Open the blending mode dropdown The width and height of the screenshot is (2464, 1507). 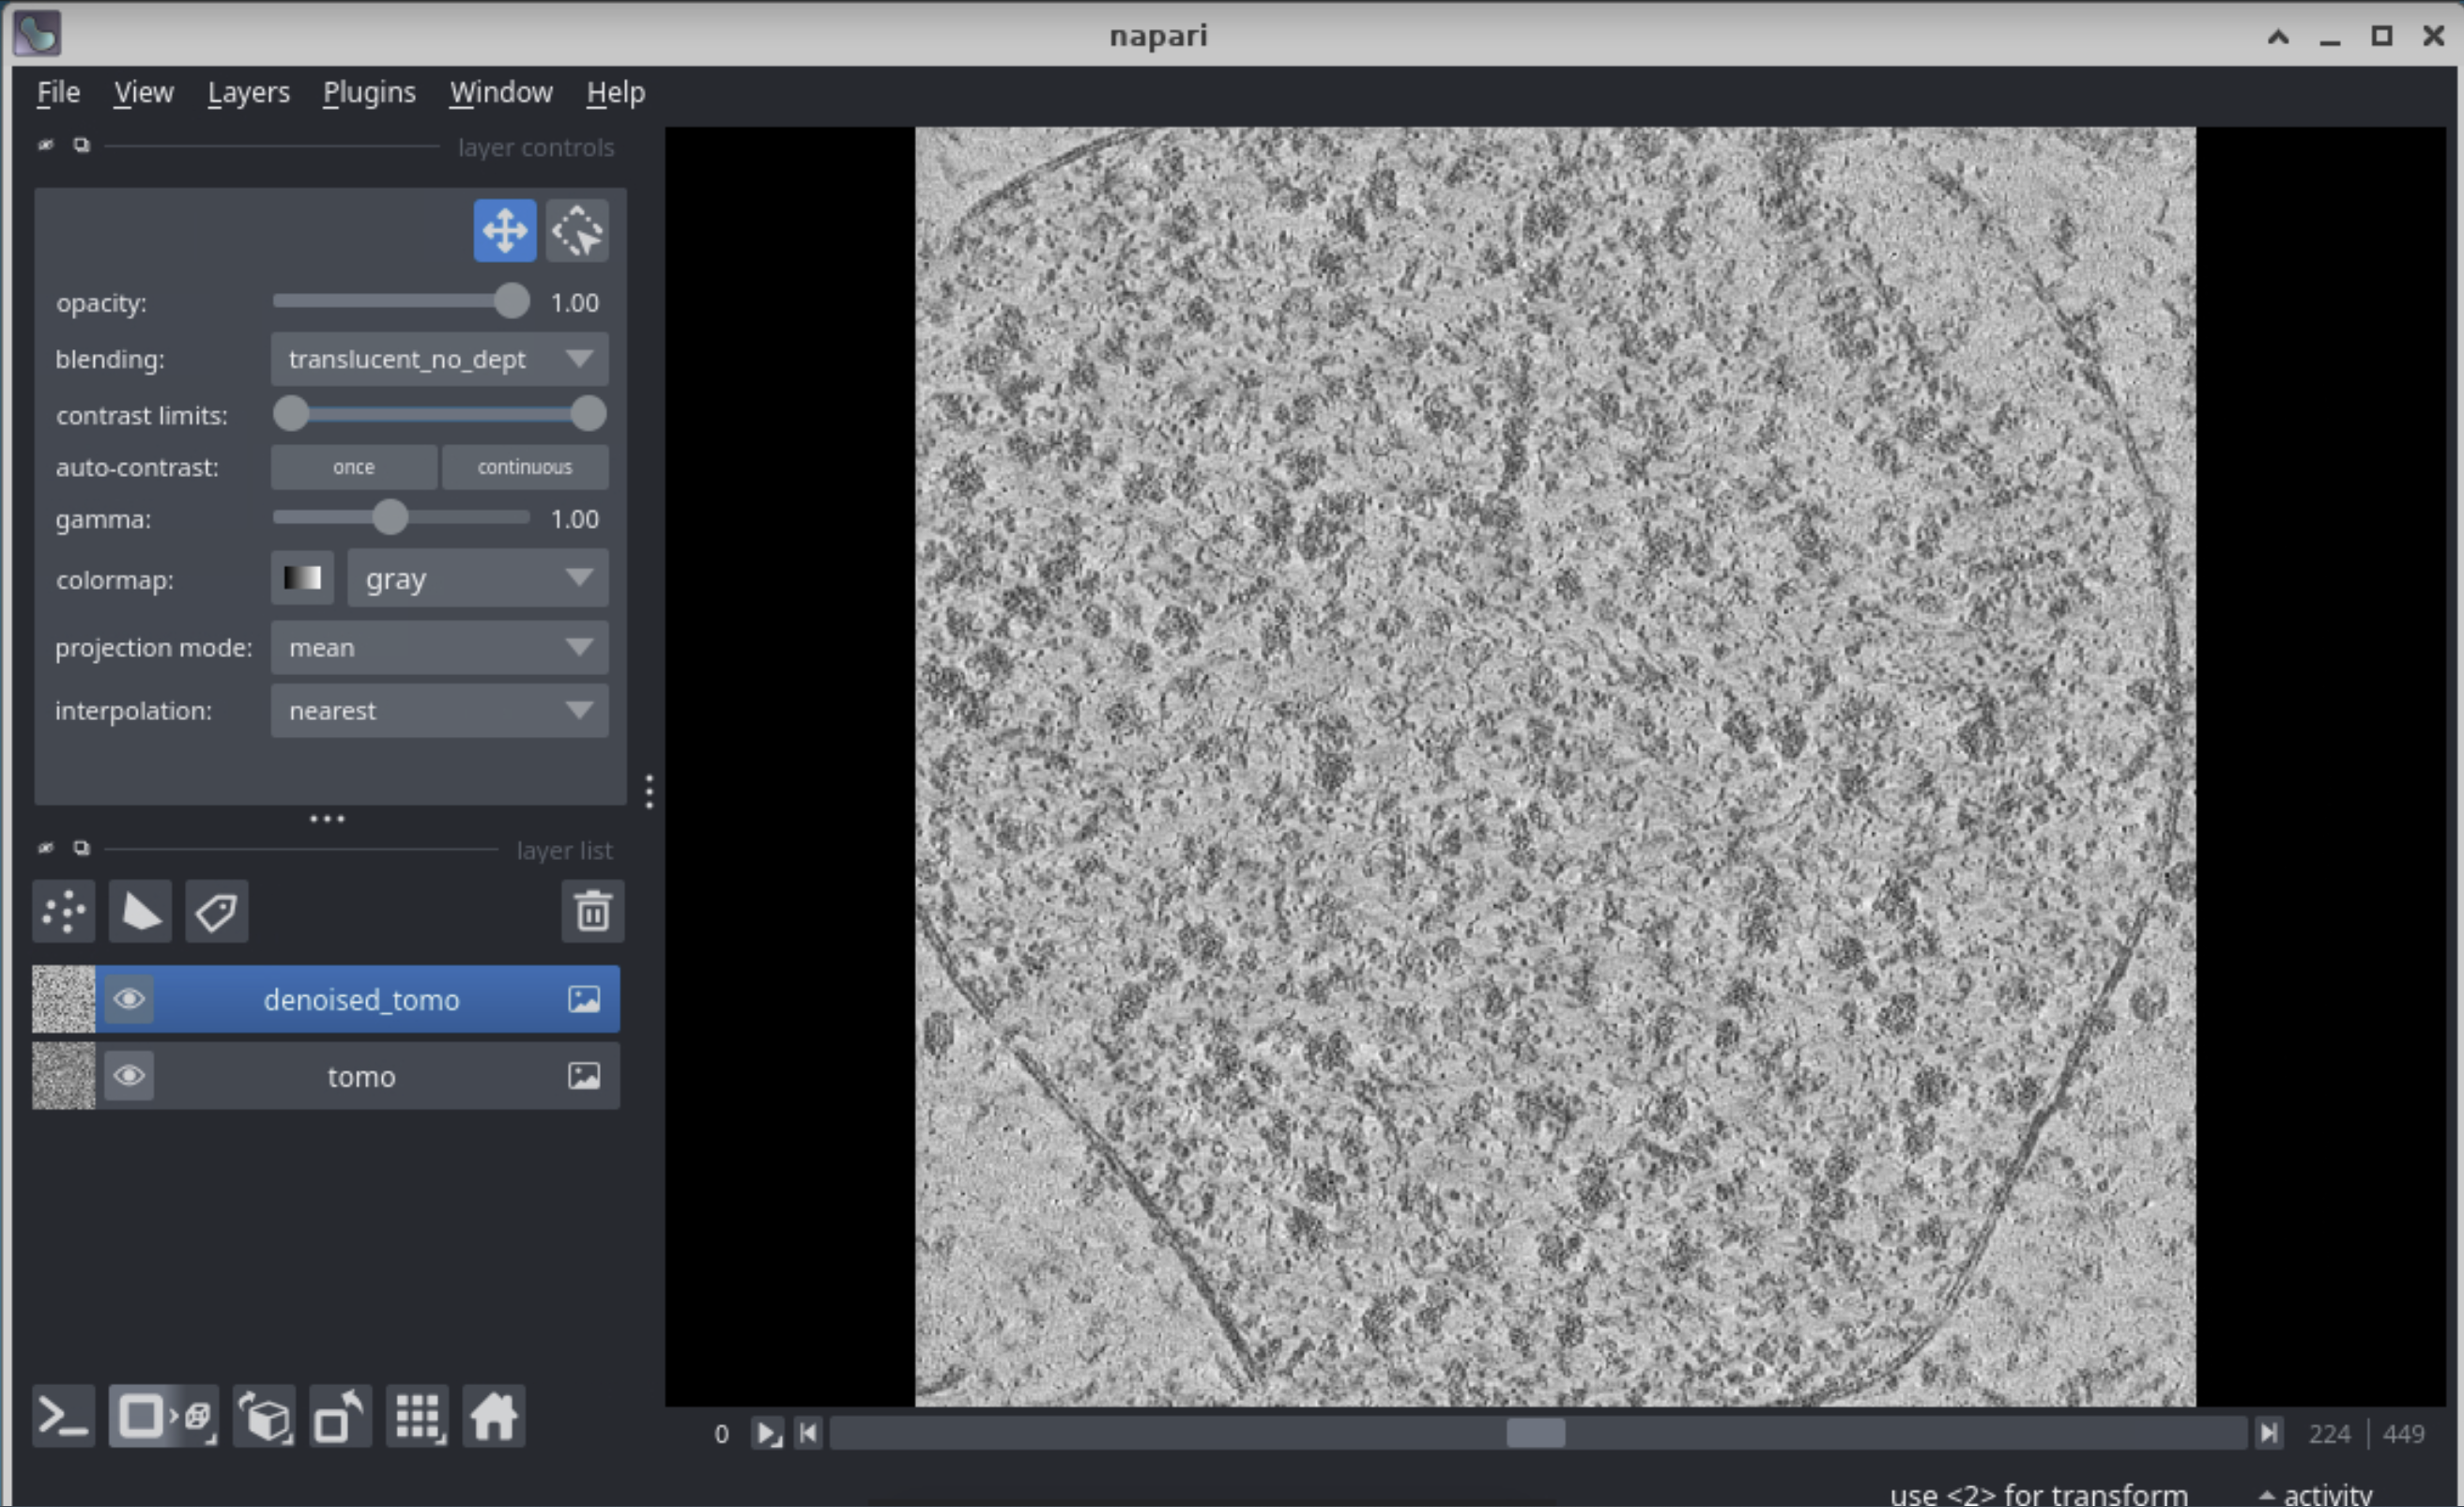439,359
